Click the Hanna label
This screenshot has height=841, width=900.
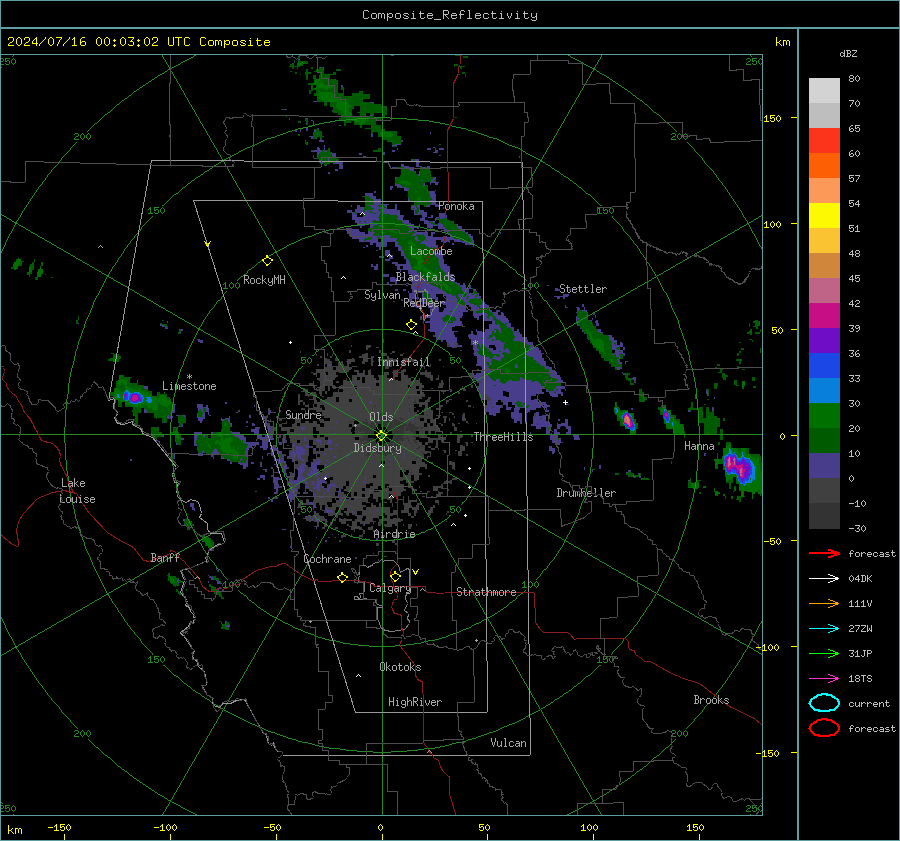pos(699,446)
